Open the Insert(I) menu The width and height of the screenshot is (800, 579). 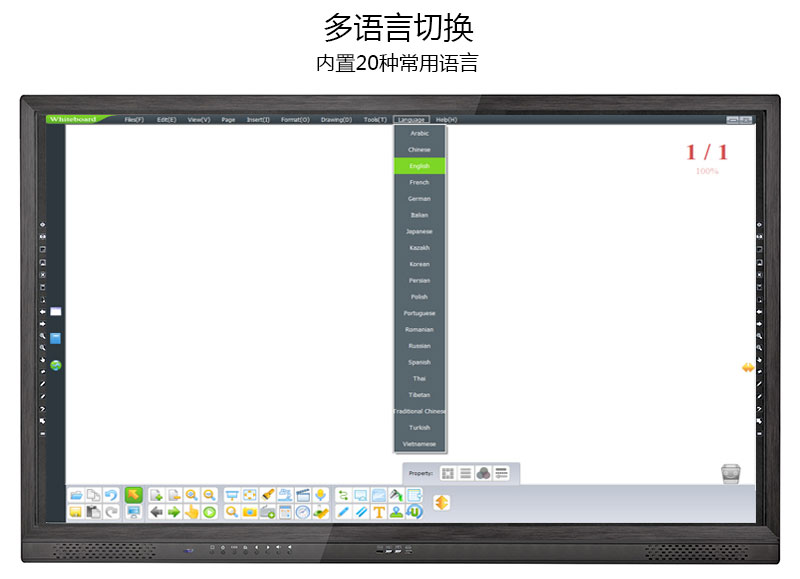pos(258,119)
